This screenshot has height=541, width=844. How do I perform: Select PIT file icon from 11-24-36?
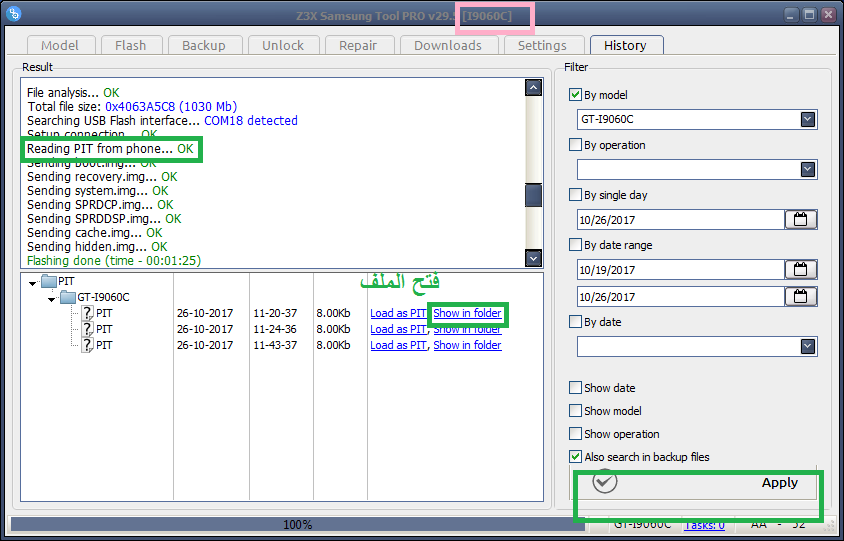click(x=87, y=329)
